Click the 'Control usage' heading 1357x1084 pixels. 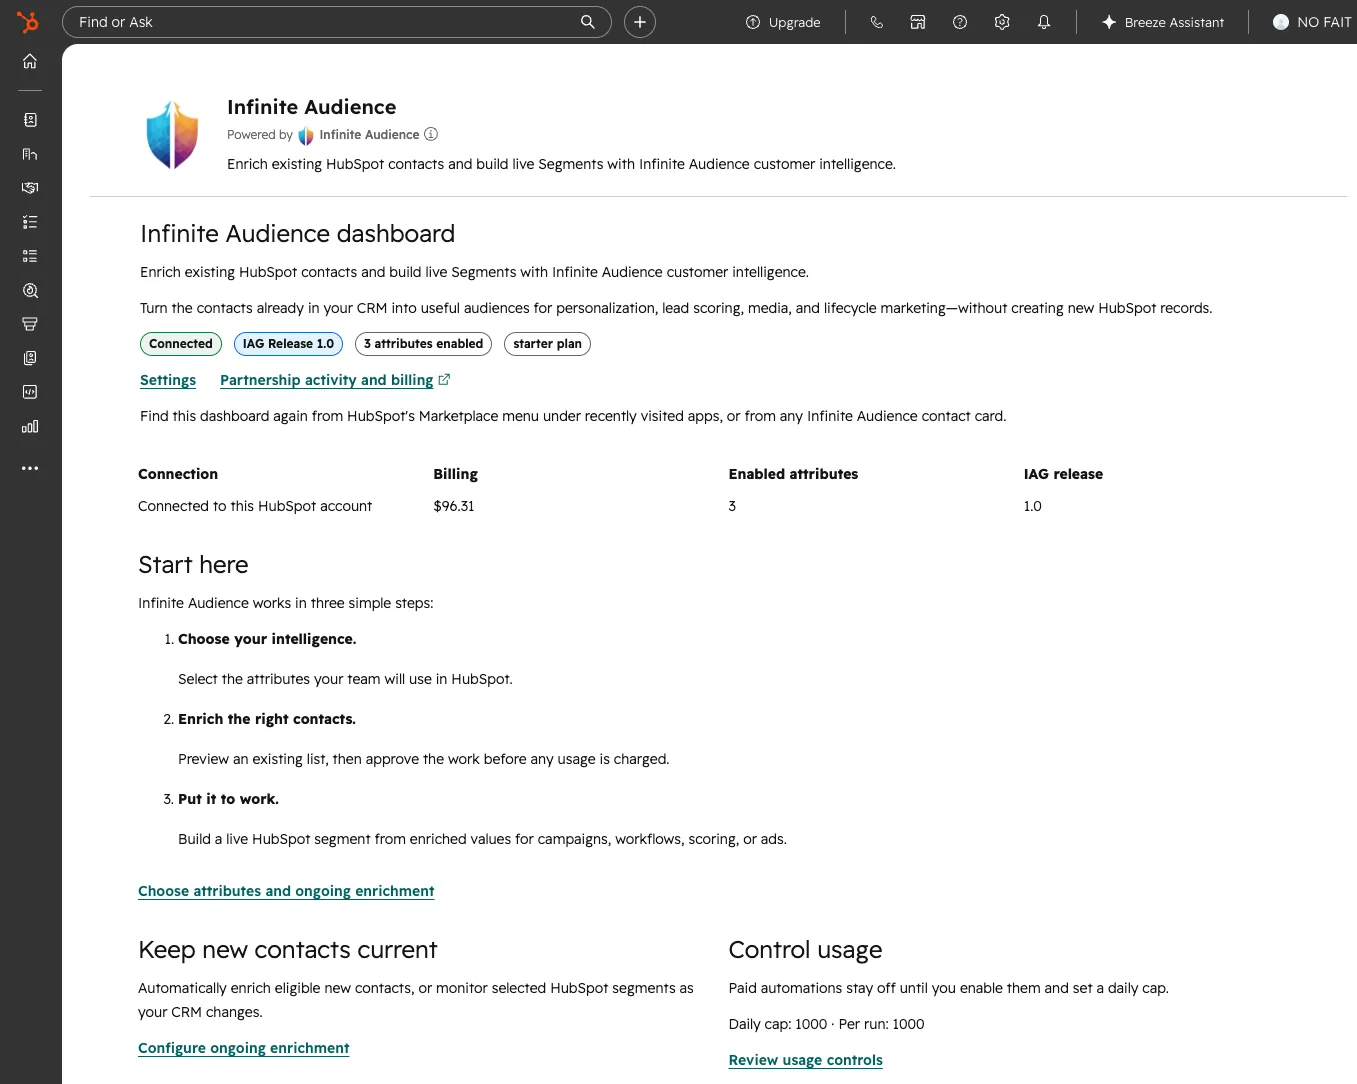pyautogui.click(x=806, y=950)
